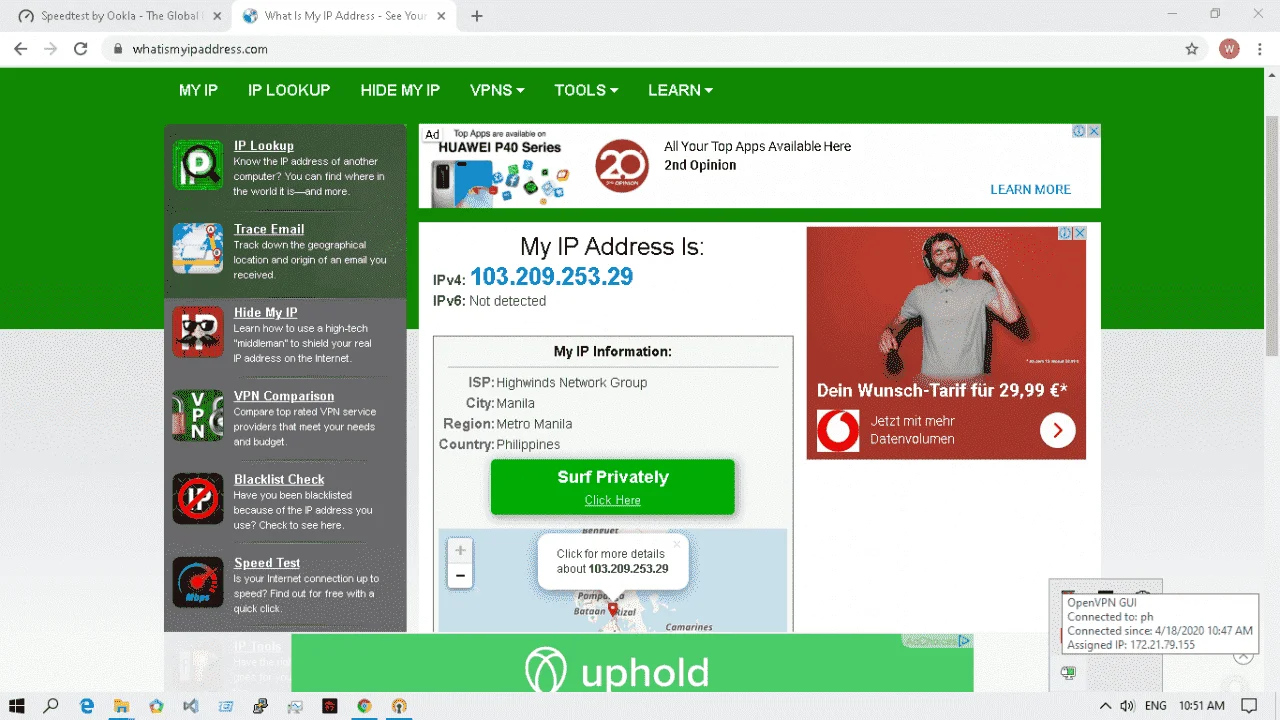Click the Vodafone ad arrow button

click(x=1057, y=431)
